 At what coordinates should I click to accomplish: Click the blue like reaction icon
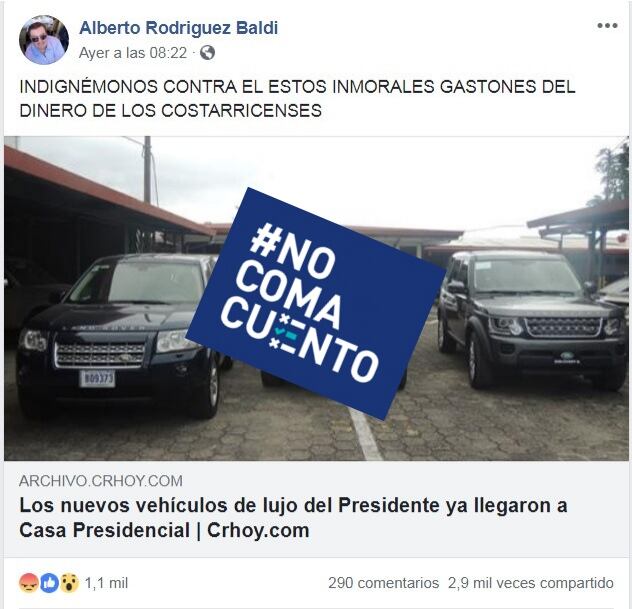click(49, 583)
